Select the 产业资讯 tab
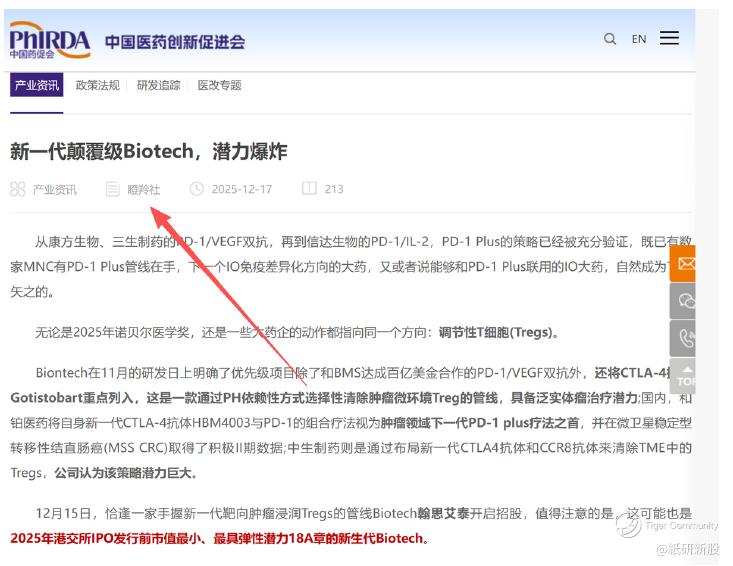The width and height of the screenshot is (733, 566). pos(36,85)
